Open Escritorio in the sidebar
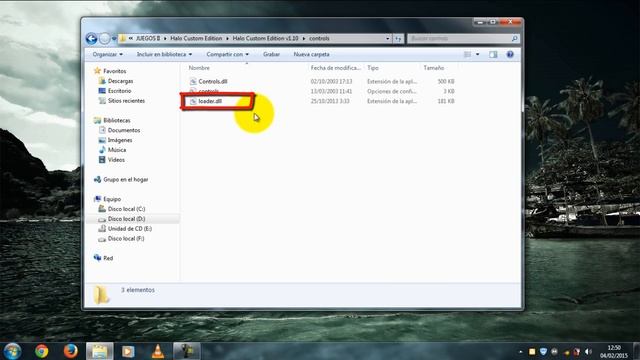The width and height of the screenshot is (640, 360). [x=120, y=91]
